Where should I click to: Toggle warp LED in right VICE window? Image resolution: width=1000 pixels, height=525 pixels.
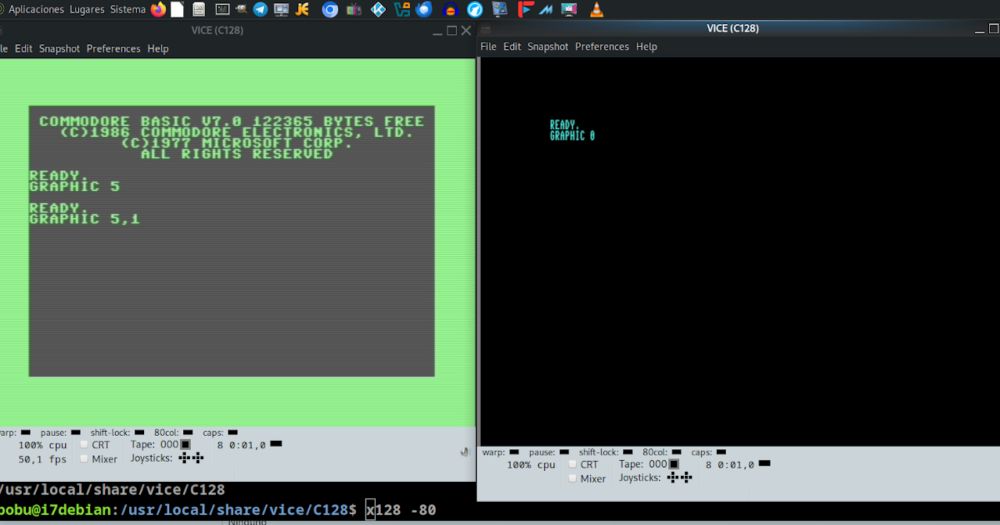click(x=514, y=452)
